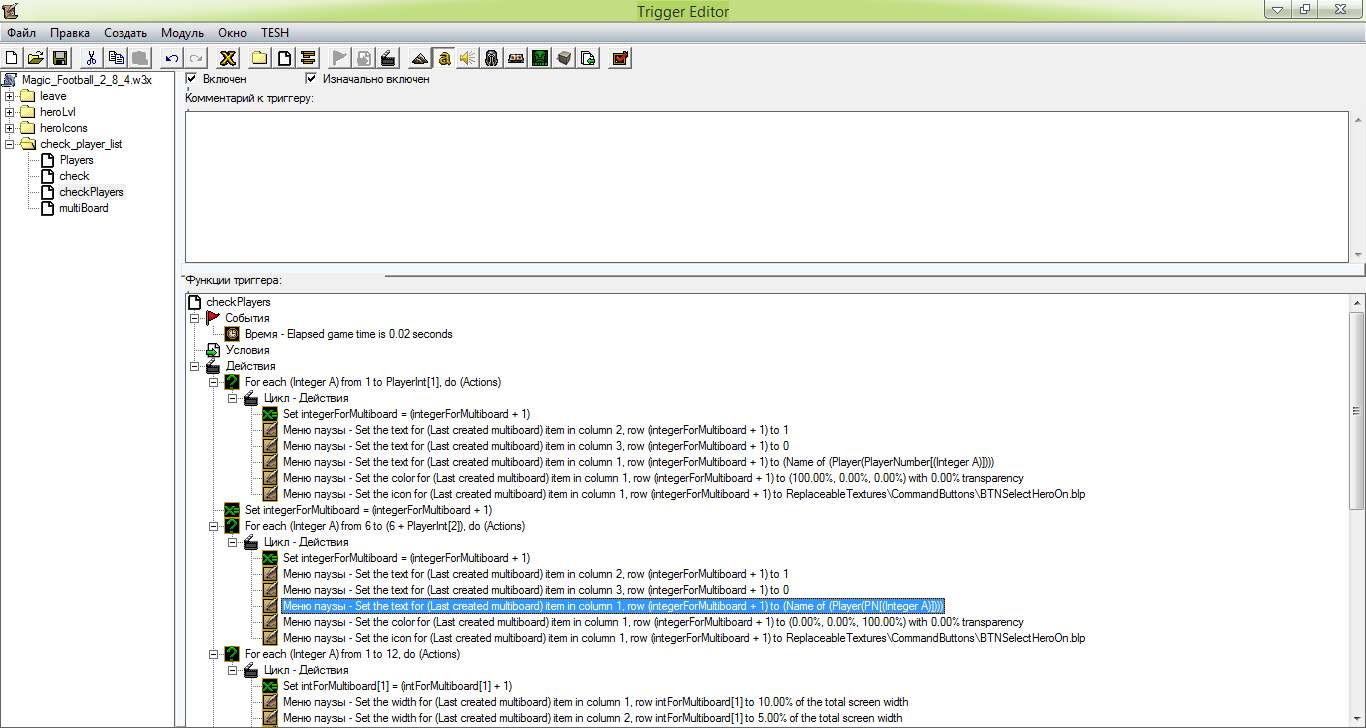Expand the leave folder

[9, 96]
